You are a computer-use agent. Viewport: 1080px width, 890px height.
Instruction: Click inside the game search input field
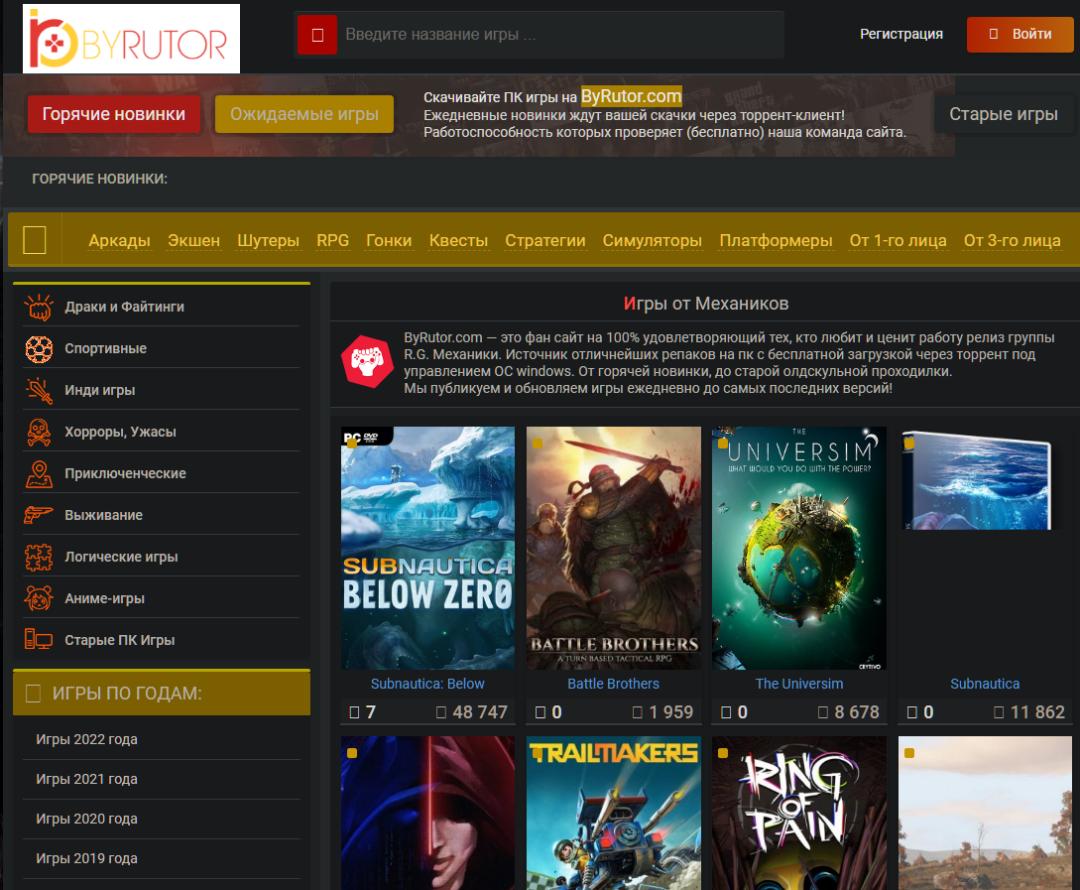550,33
